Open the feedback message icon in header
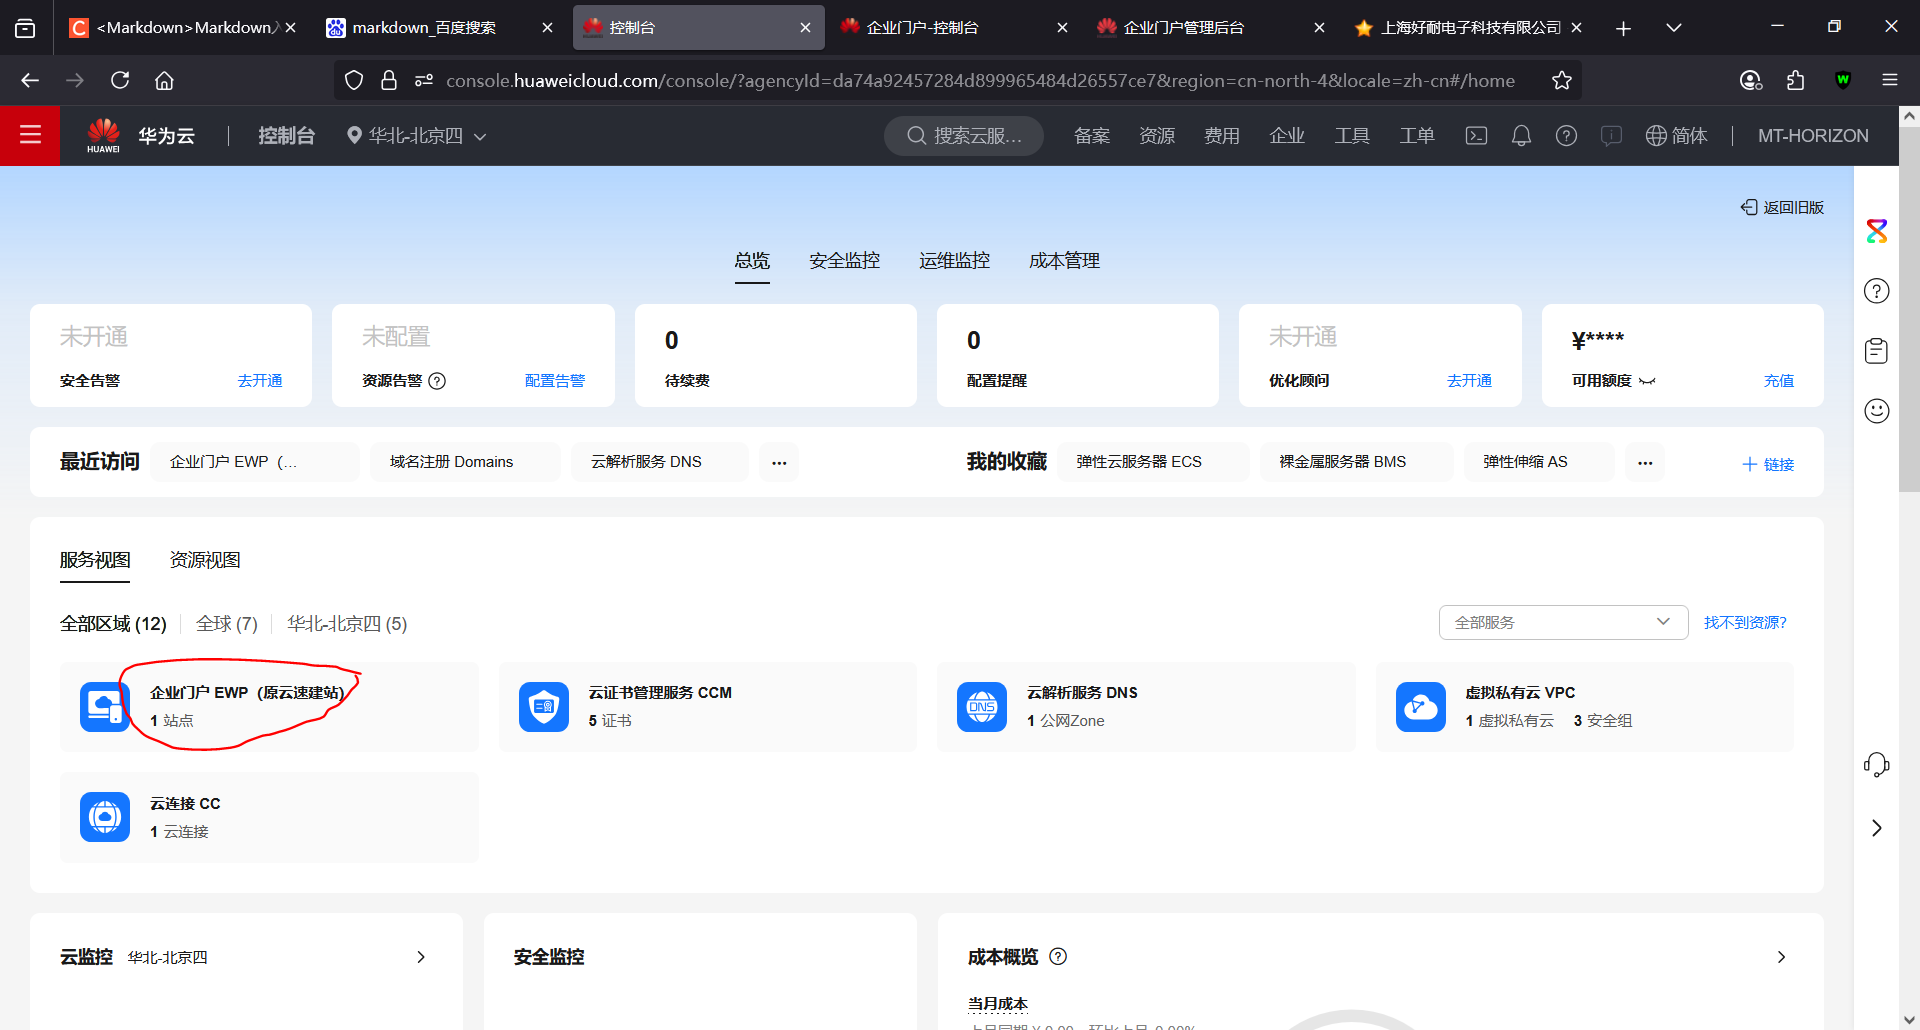The height and width of the screenshot is (1030, 1920). click(x=1611, y=136)
